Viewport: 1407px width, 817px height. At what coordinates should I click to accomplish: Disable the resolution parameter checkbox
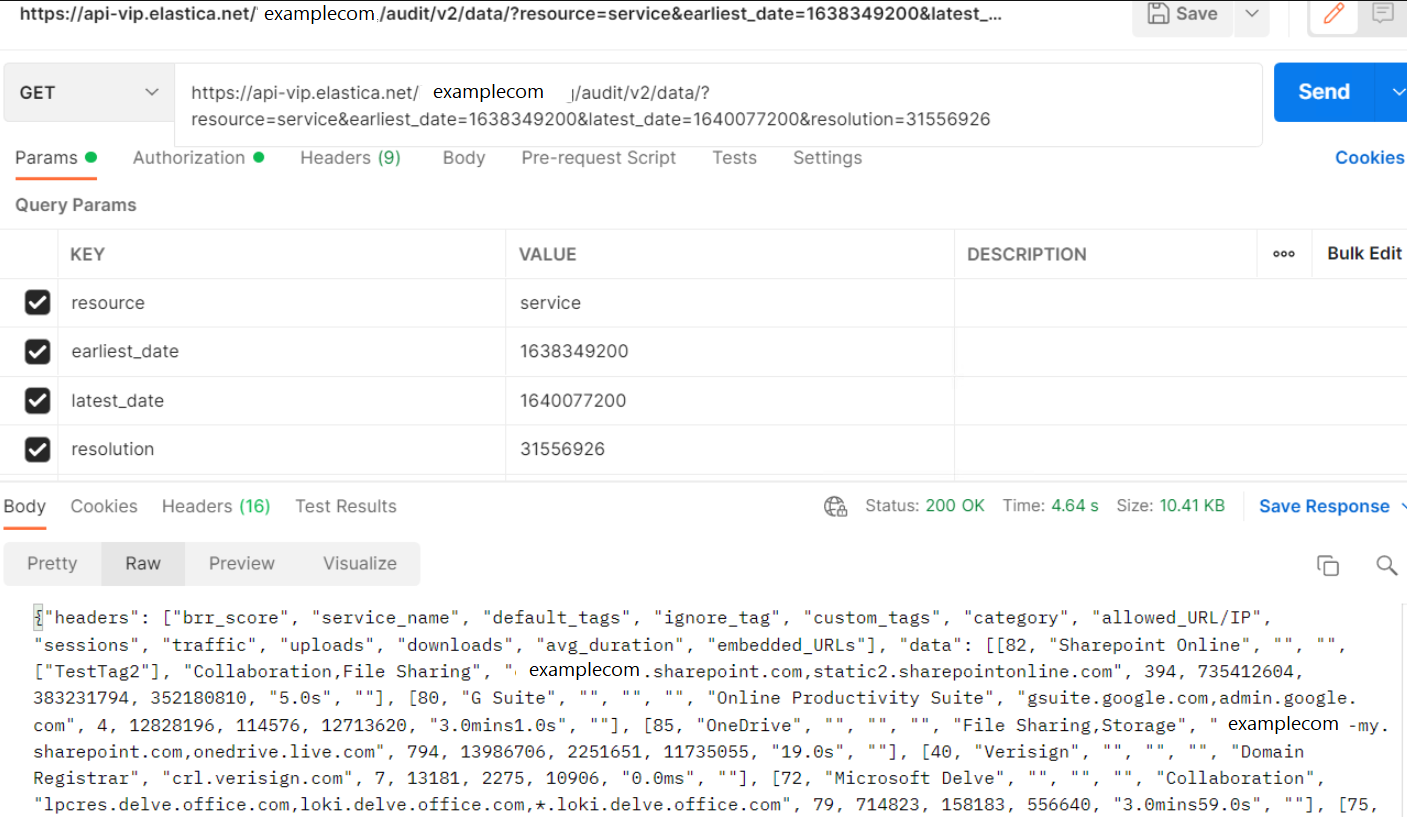tap(37, 450)
